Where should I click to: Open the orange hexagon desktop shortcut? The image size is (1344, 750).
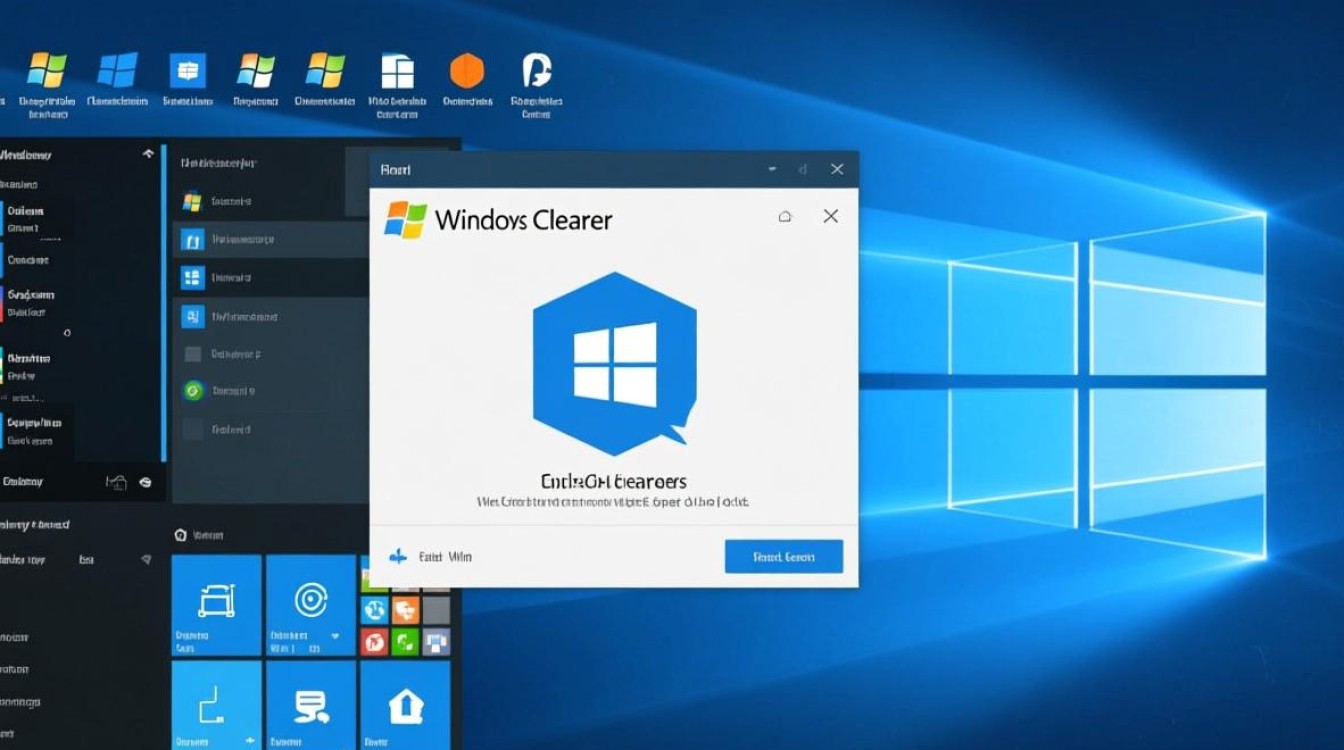(466, 68)
